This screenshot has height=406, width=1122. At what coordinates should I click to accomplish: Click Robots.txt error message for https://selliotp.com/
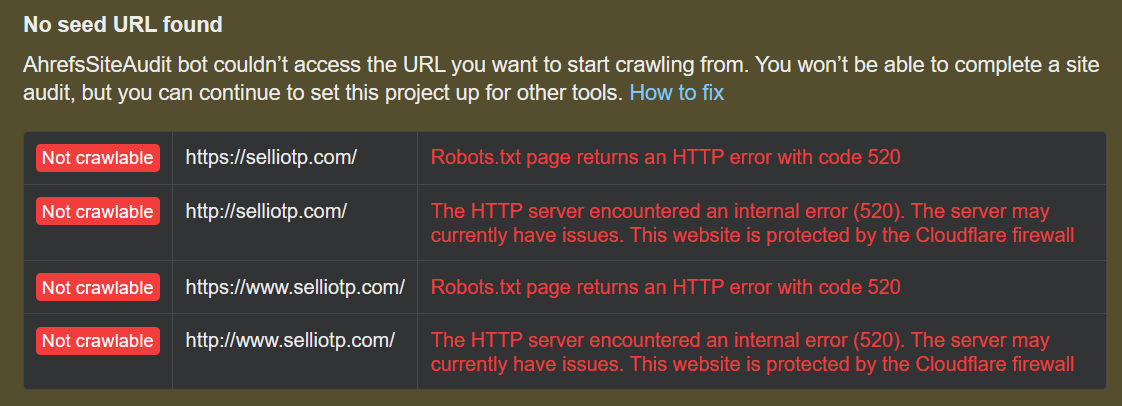pyautogui.click(x=665, y=158)
